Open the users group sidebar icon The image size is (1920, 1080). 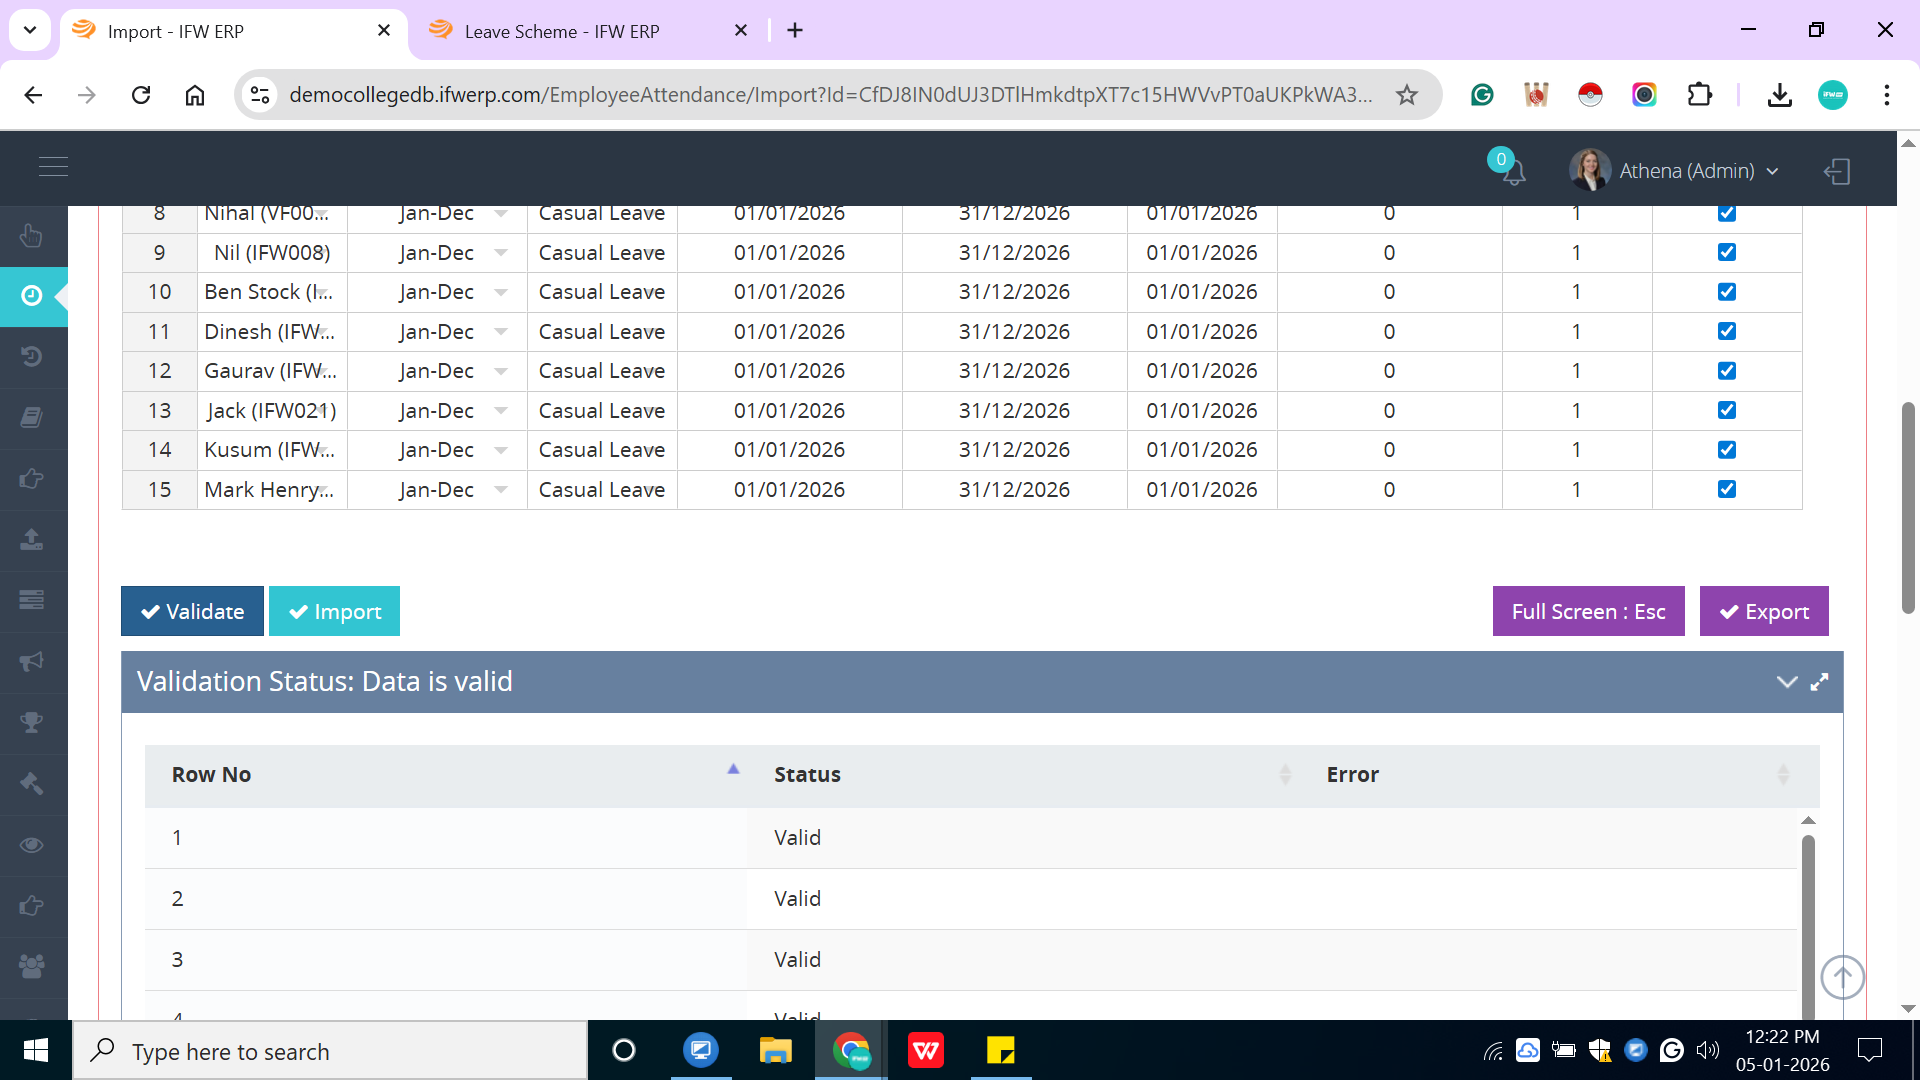tap(32, 966)
